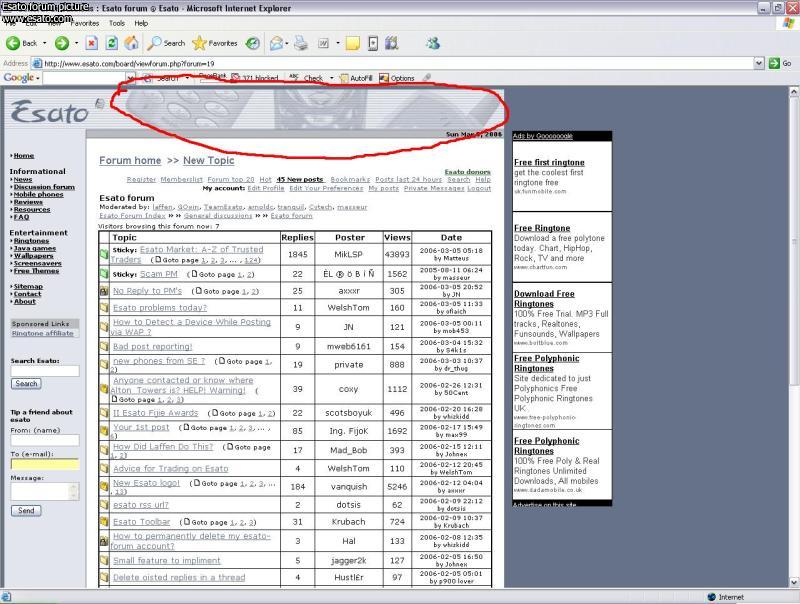Screen dimensions: 800x604
Task: Open the Private Messages link
Action: (x=434, y=188)
